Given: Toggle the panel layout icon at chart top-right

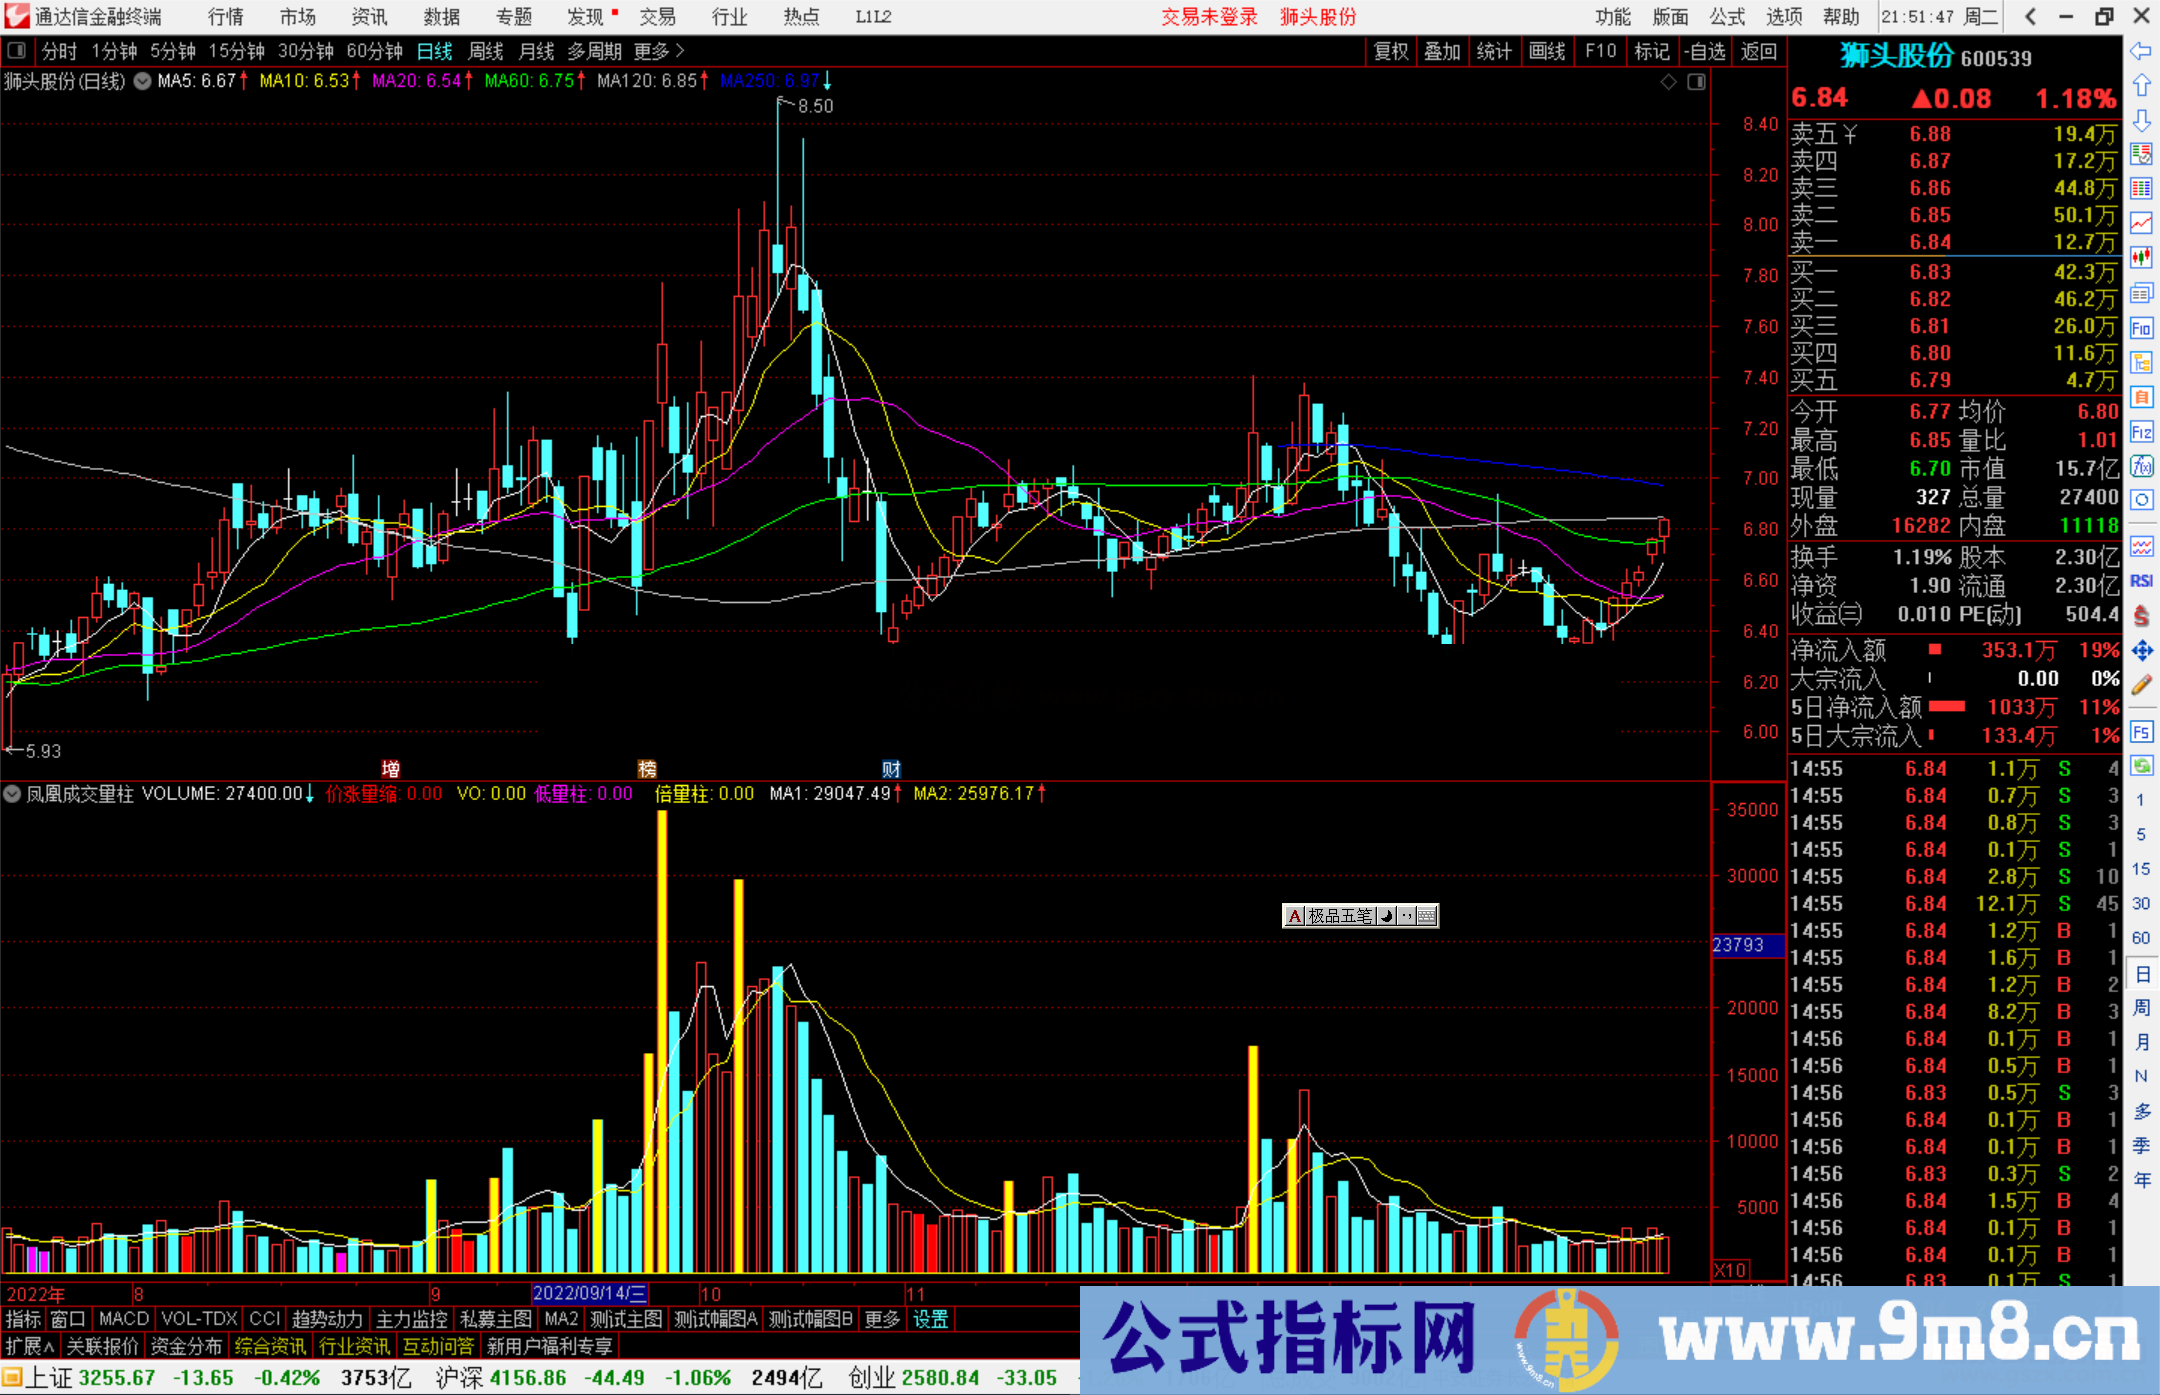Looking at the screenshot, I should [x=1696, y=82].
